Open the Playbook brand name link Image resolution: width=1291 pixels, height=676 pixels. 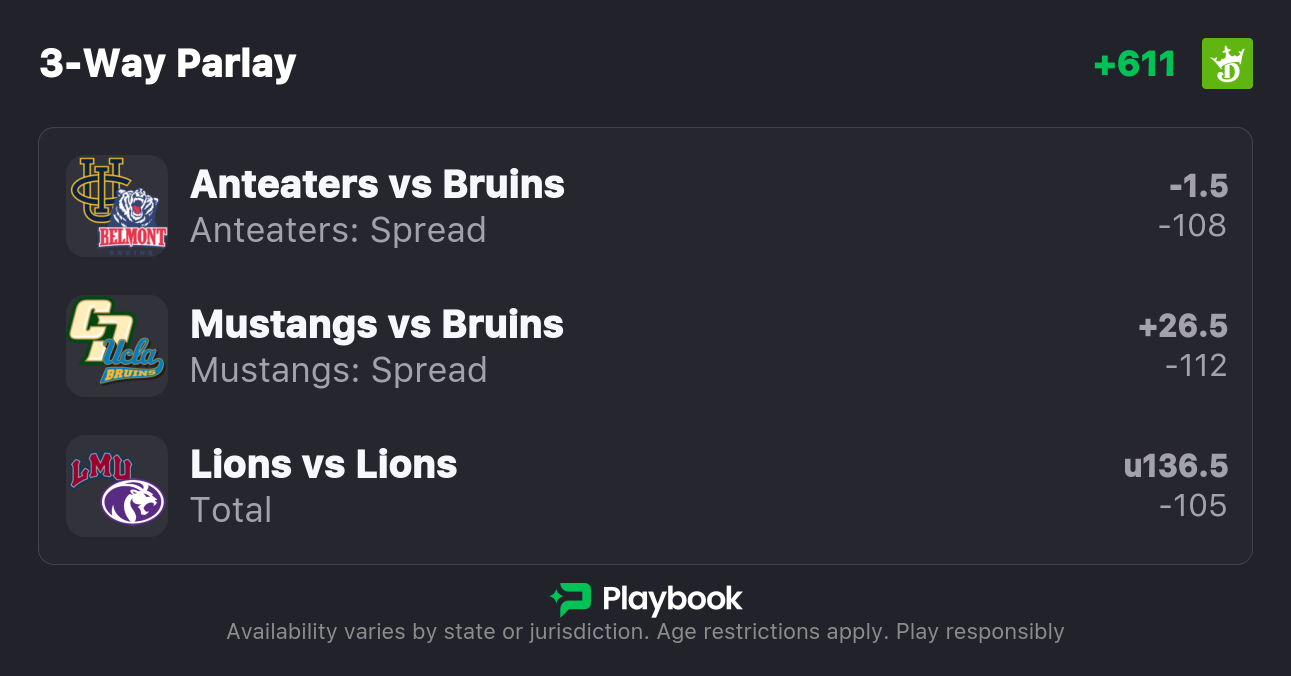click(x=671, y=599)
